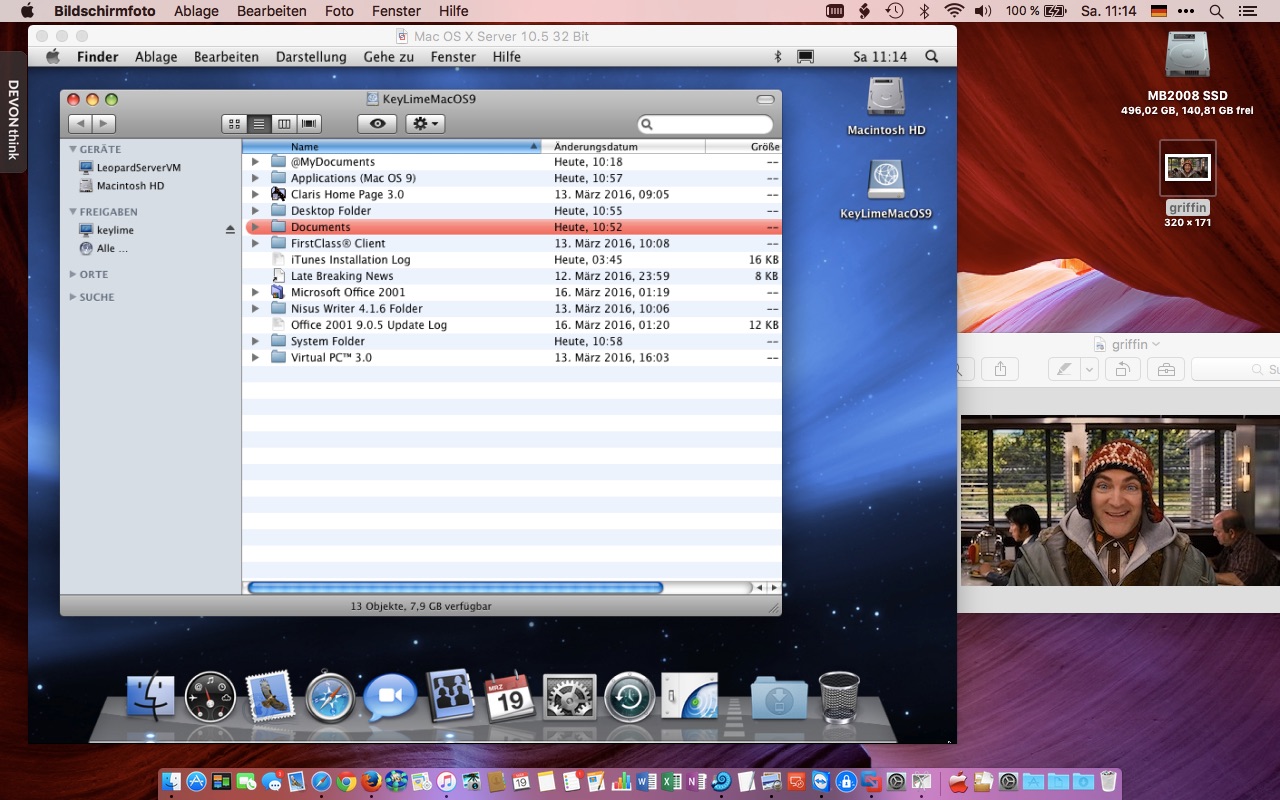Click the horizontal scrollbar in the Finder list
Image resolution: width=1280 pixels, height=800 pixels.
(x=455, y=587)
